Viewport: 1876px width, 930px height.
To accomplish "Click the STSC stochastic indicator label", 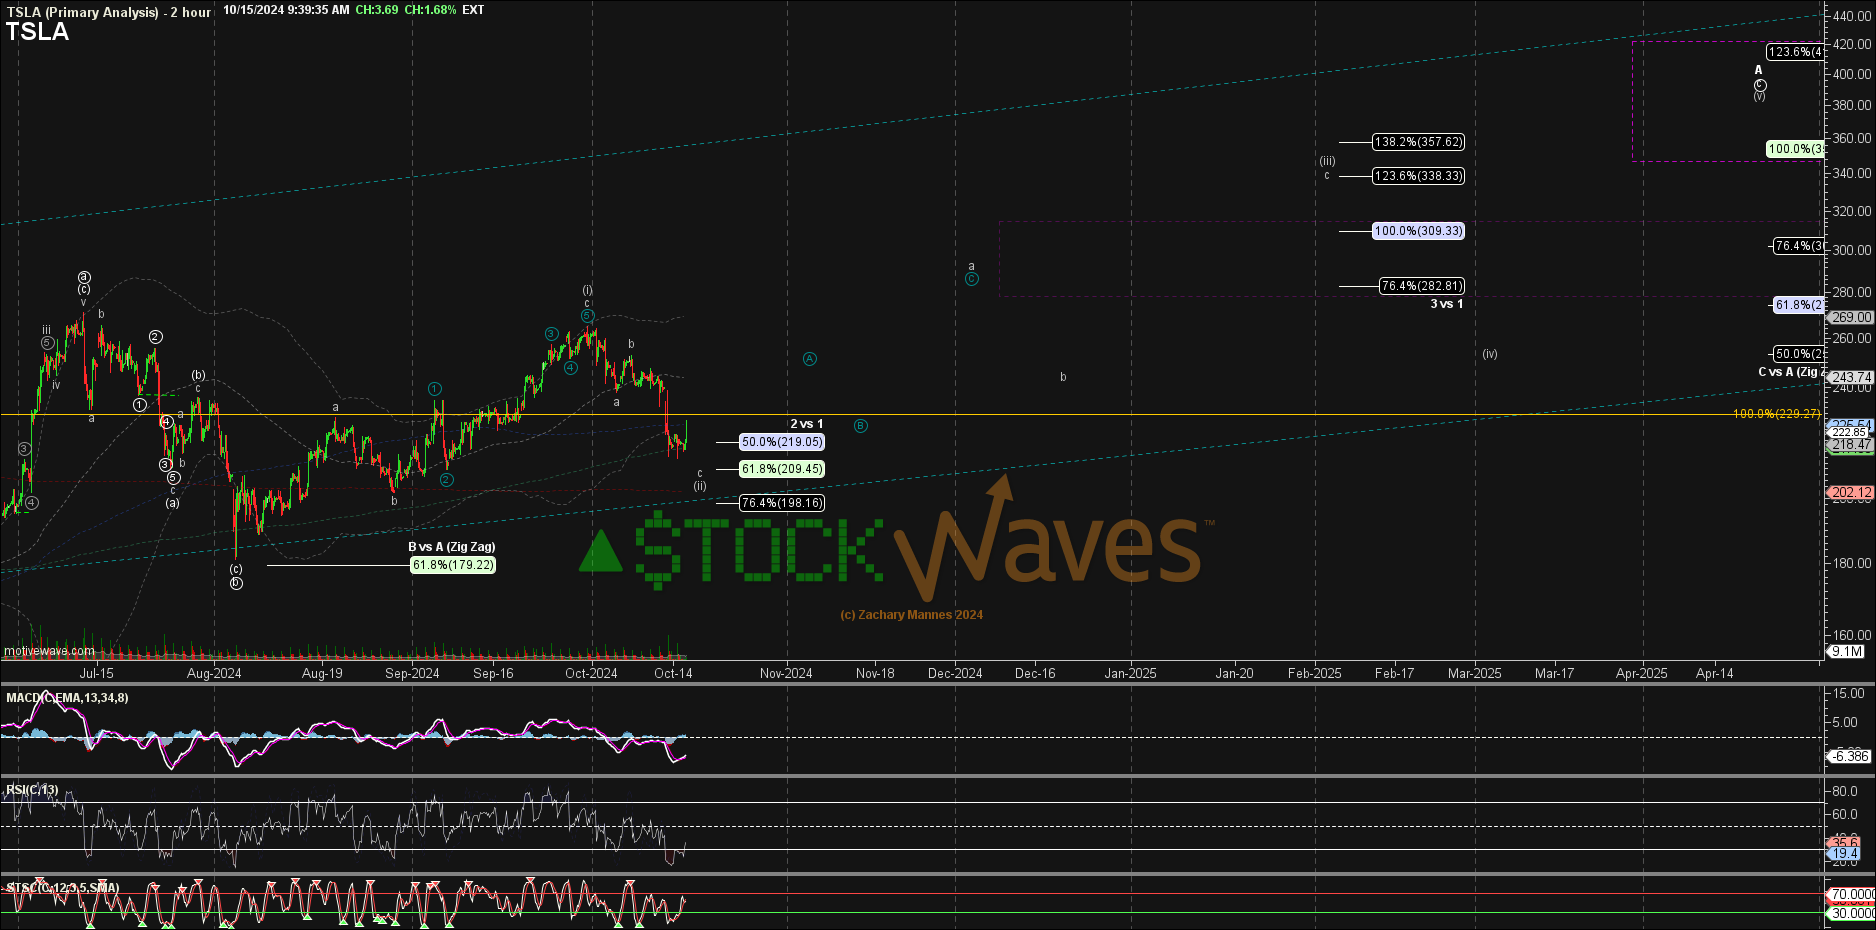I will [x=63, y=888].
